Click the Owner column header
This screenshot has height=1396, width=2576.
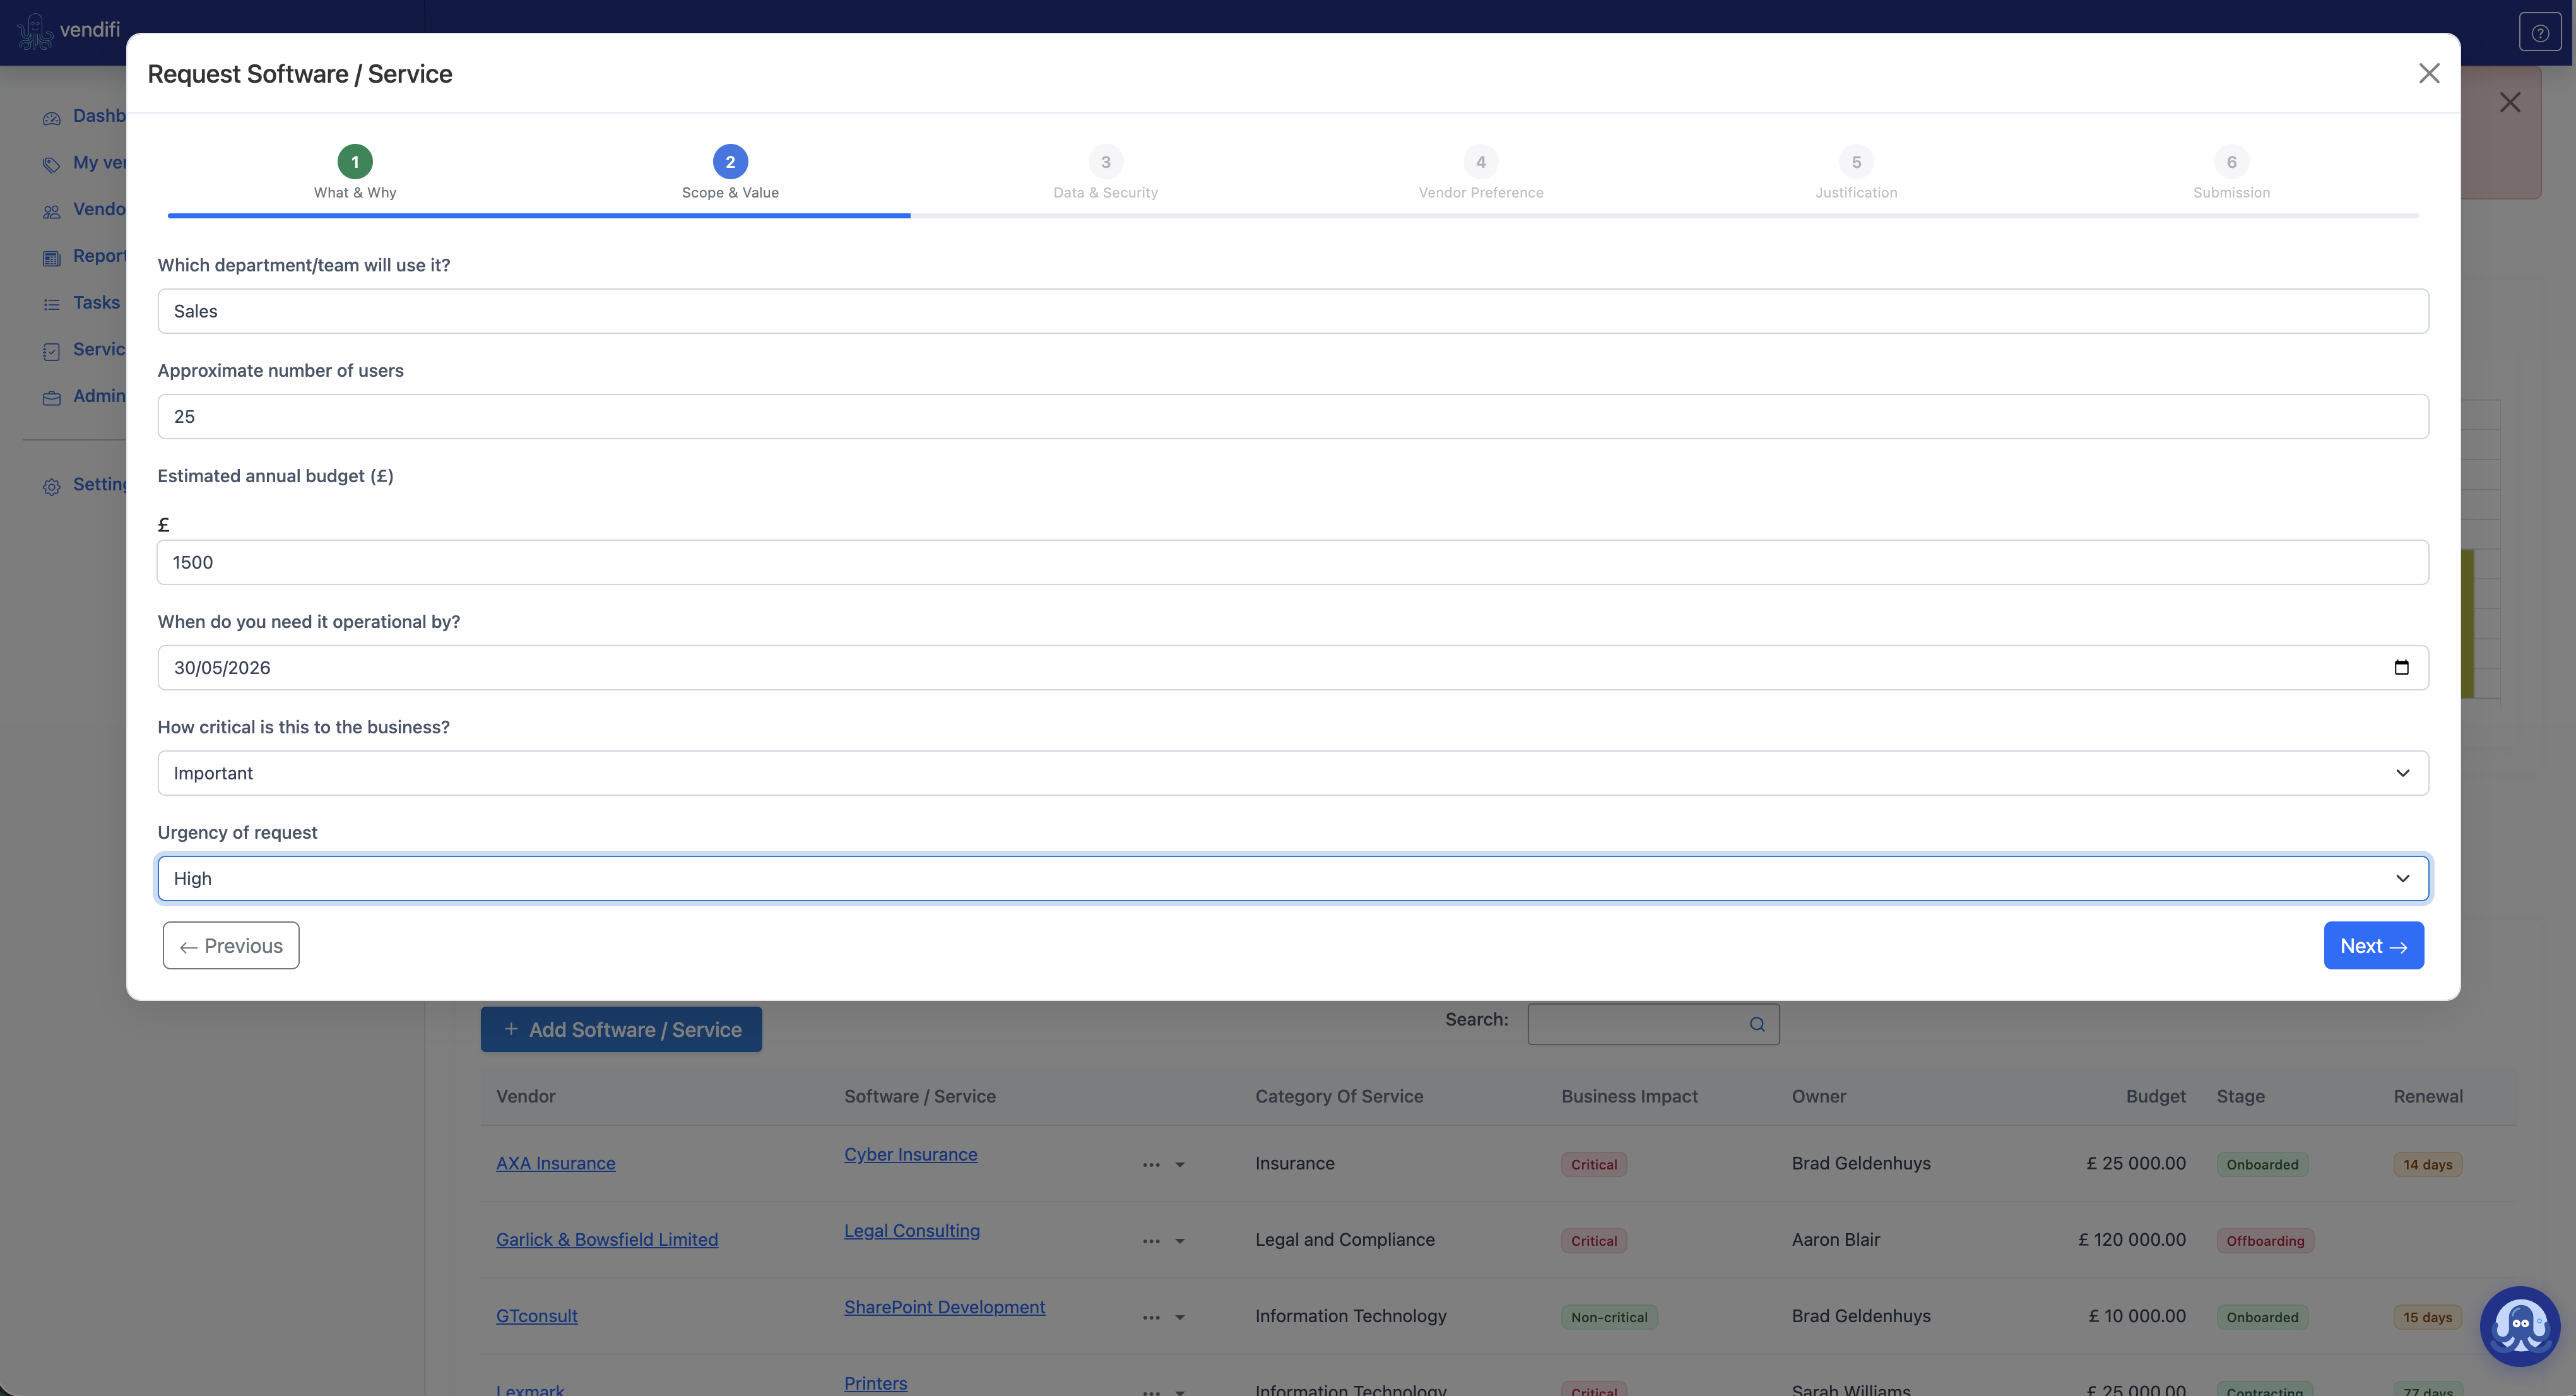coord(1819,1096)
